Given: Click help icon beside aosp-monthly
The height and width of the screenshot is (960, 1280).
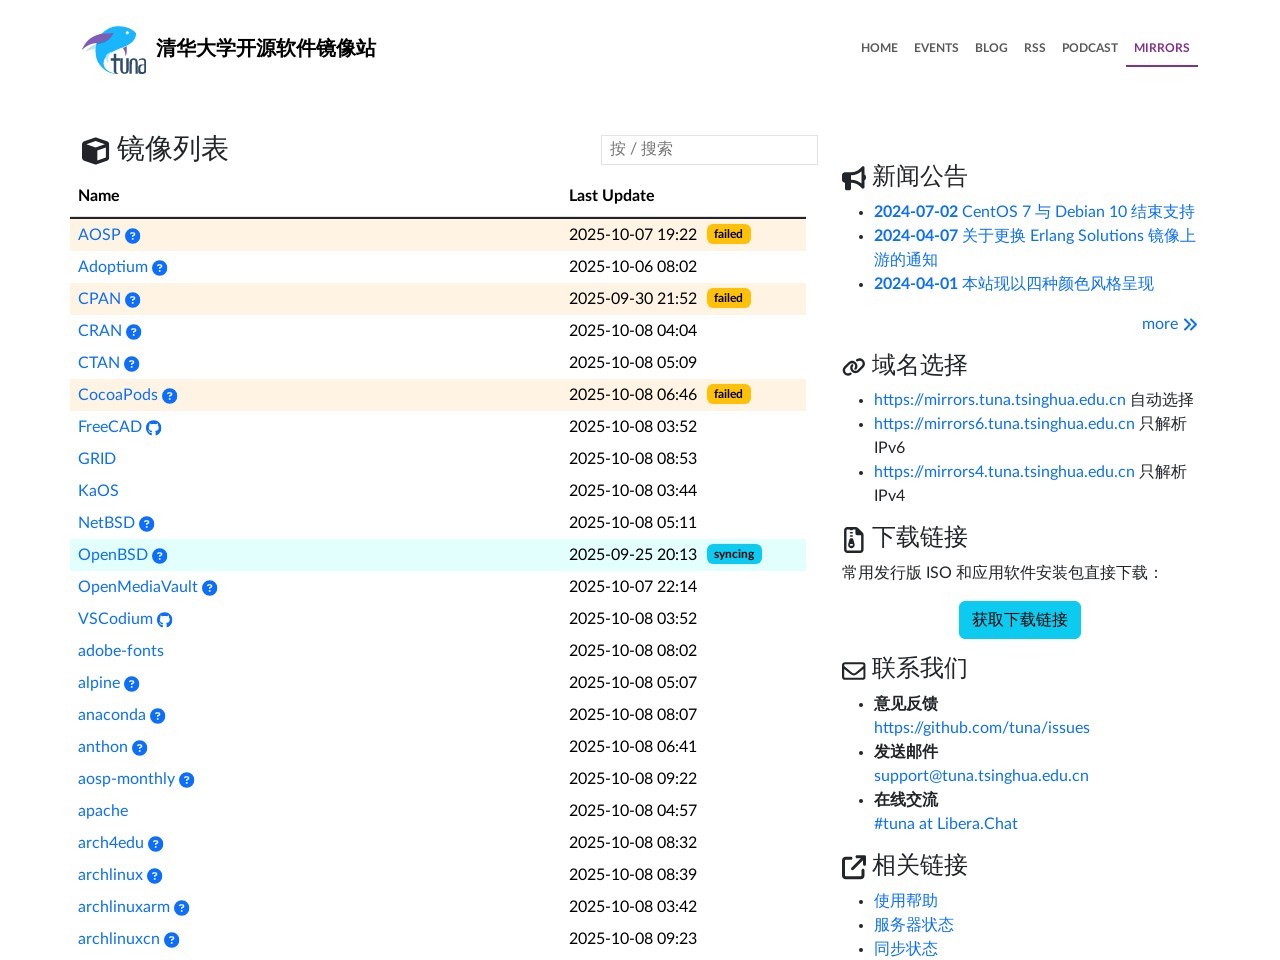Looking at the screenshot, I should coord(187,780).
